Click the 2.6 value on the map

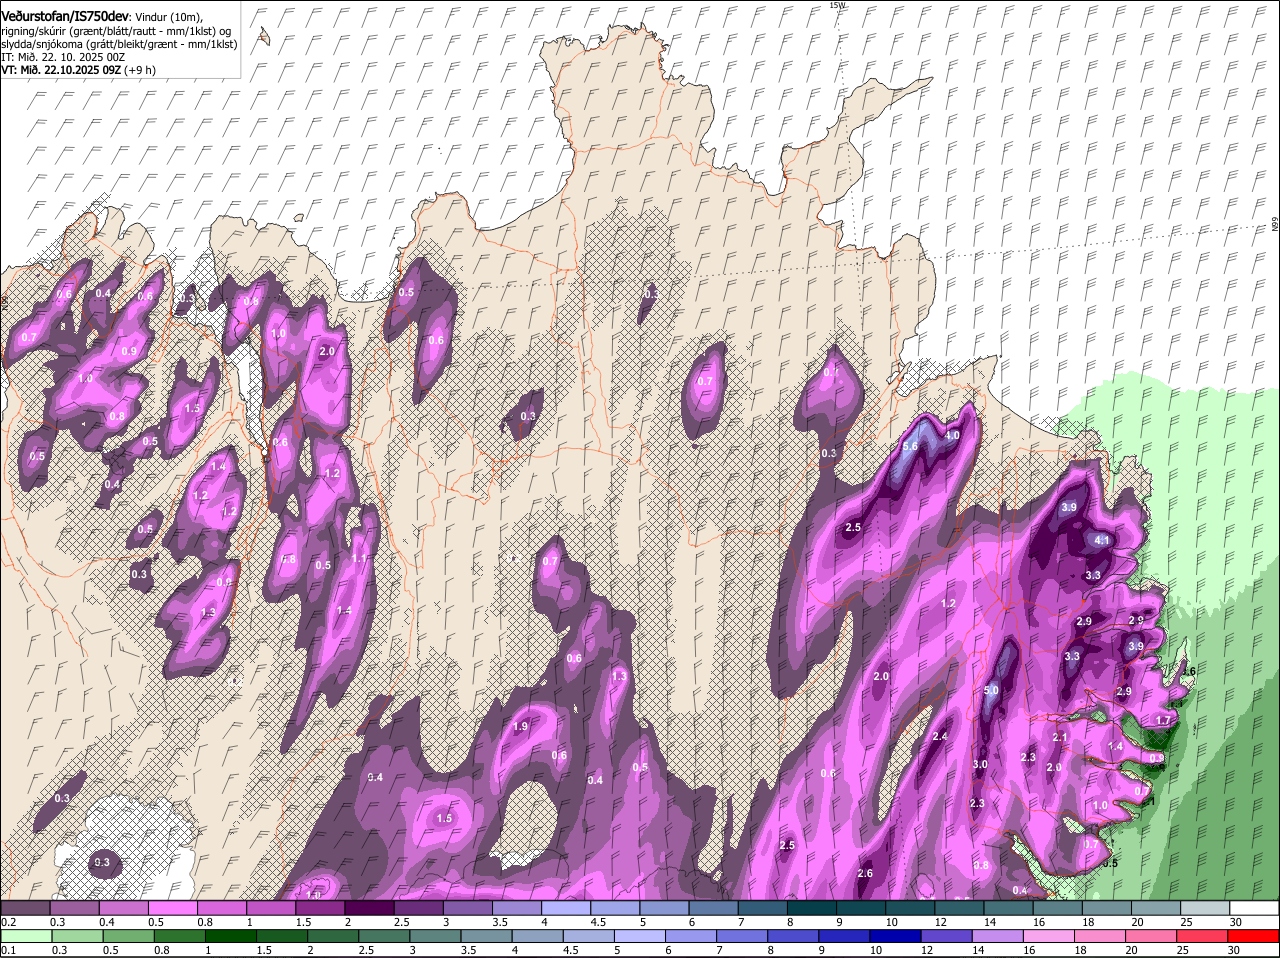[x=865, y=873]
